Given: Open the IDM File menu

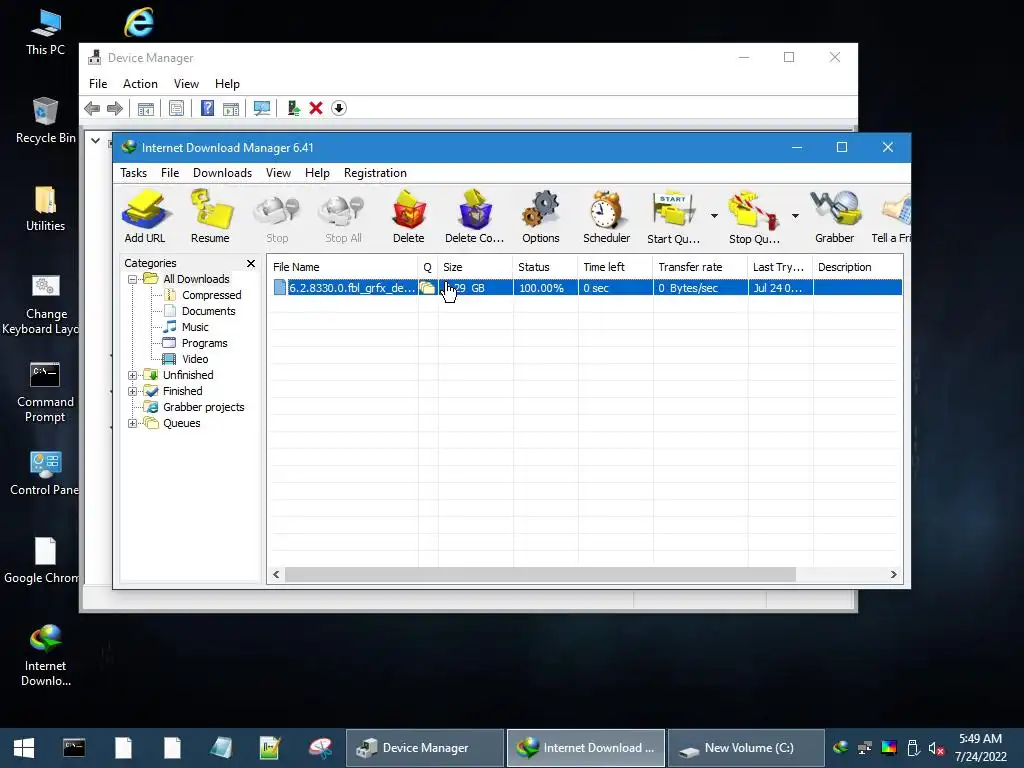Looking at the screenshot, I should (170, 173).
